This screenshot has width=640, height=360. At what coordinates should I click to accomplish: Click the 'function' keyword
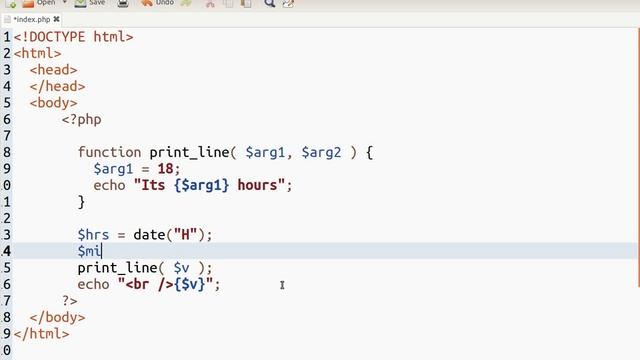[109, 152]
